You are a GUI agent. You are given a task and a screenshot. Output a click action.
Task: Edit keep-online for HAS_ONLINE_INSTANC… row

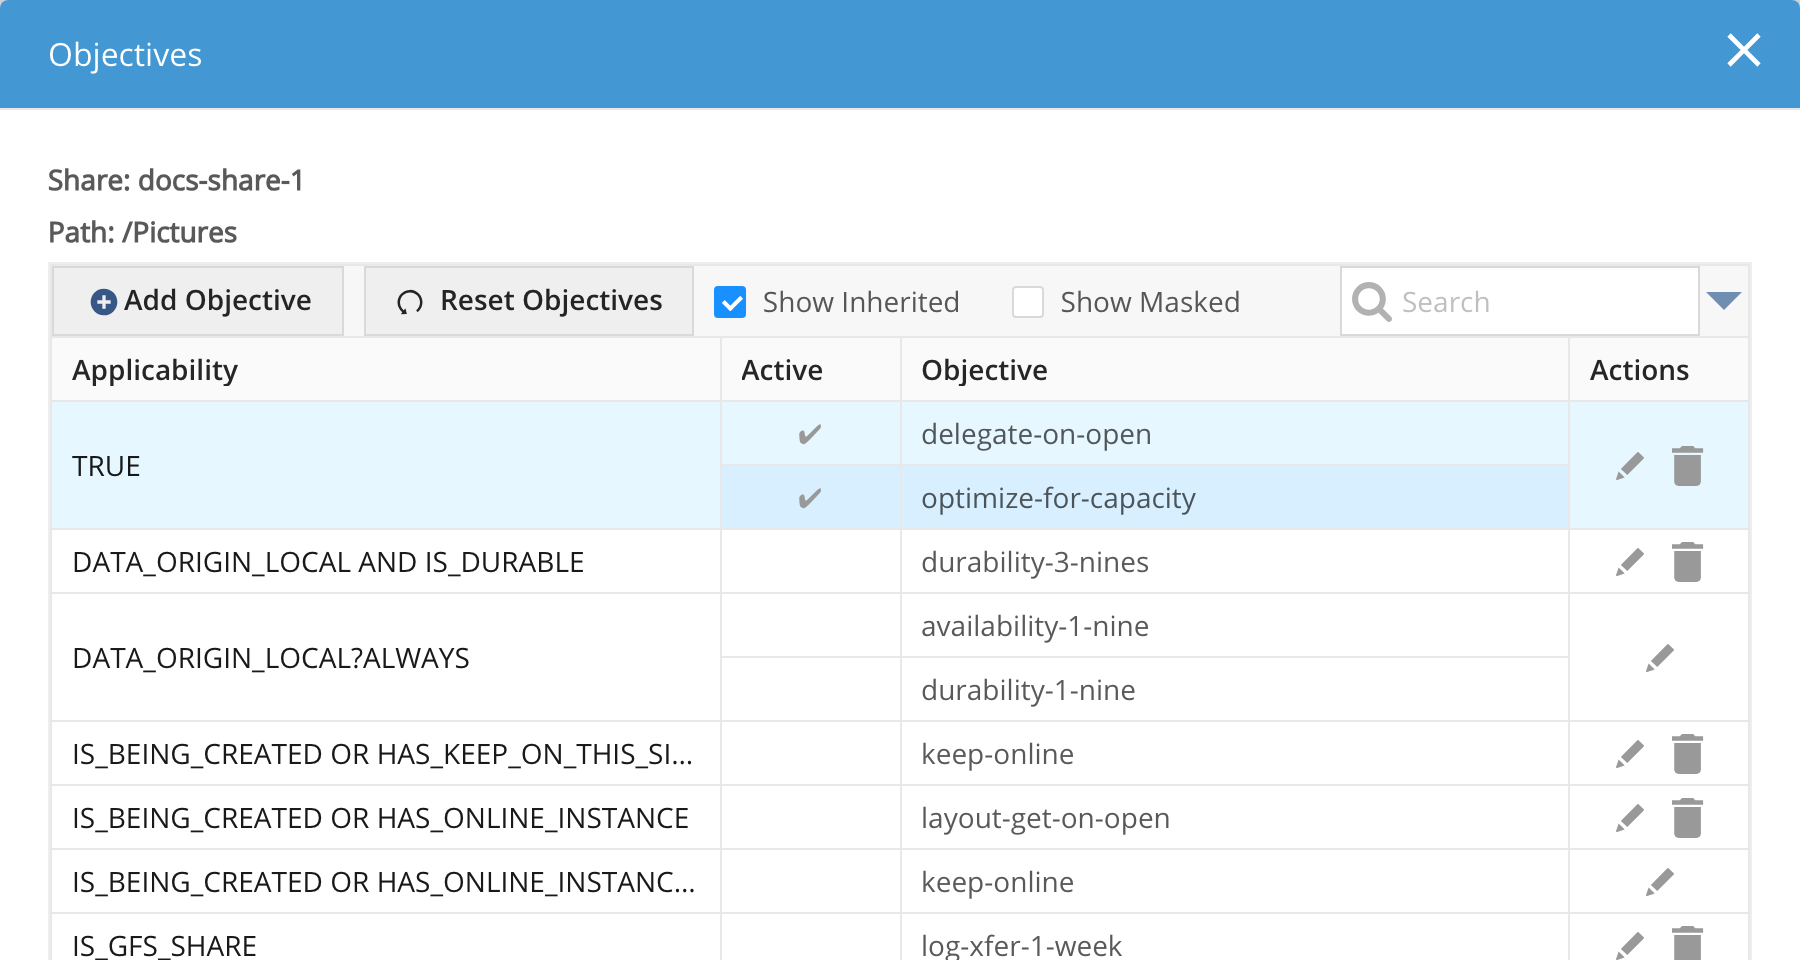pyautogui.click(x=1659, y=882)
